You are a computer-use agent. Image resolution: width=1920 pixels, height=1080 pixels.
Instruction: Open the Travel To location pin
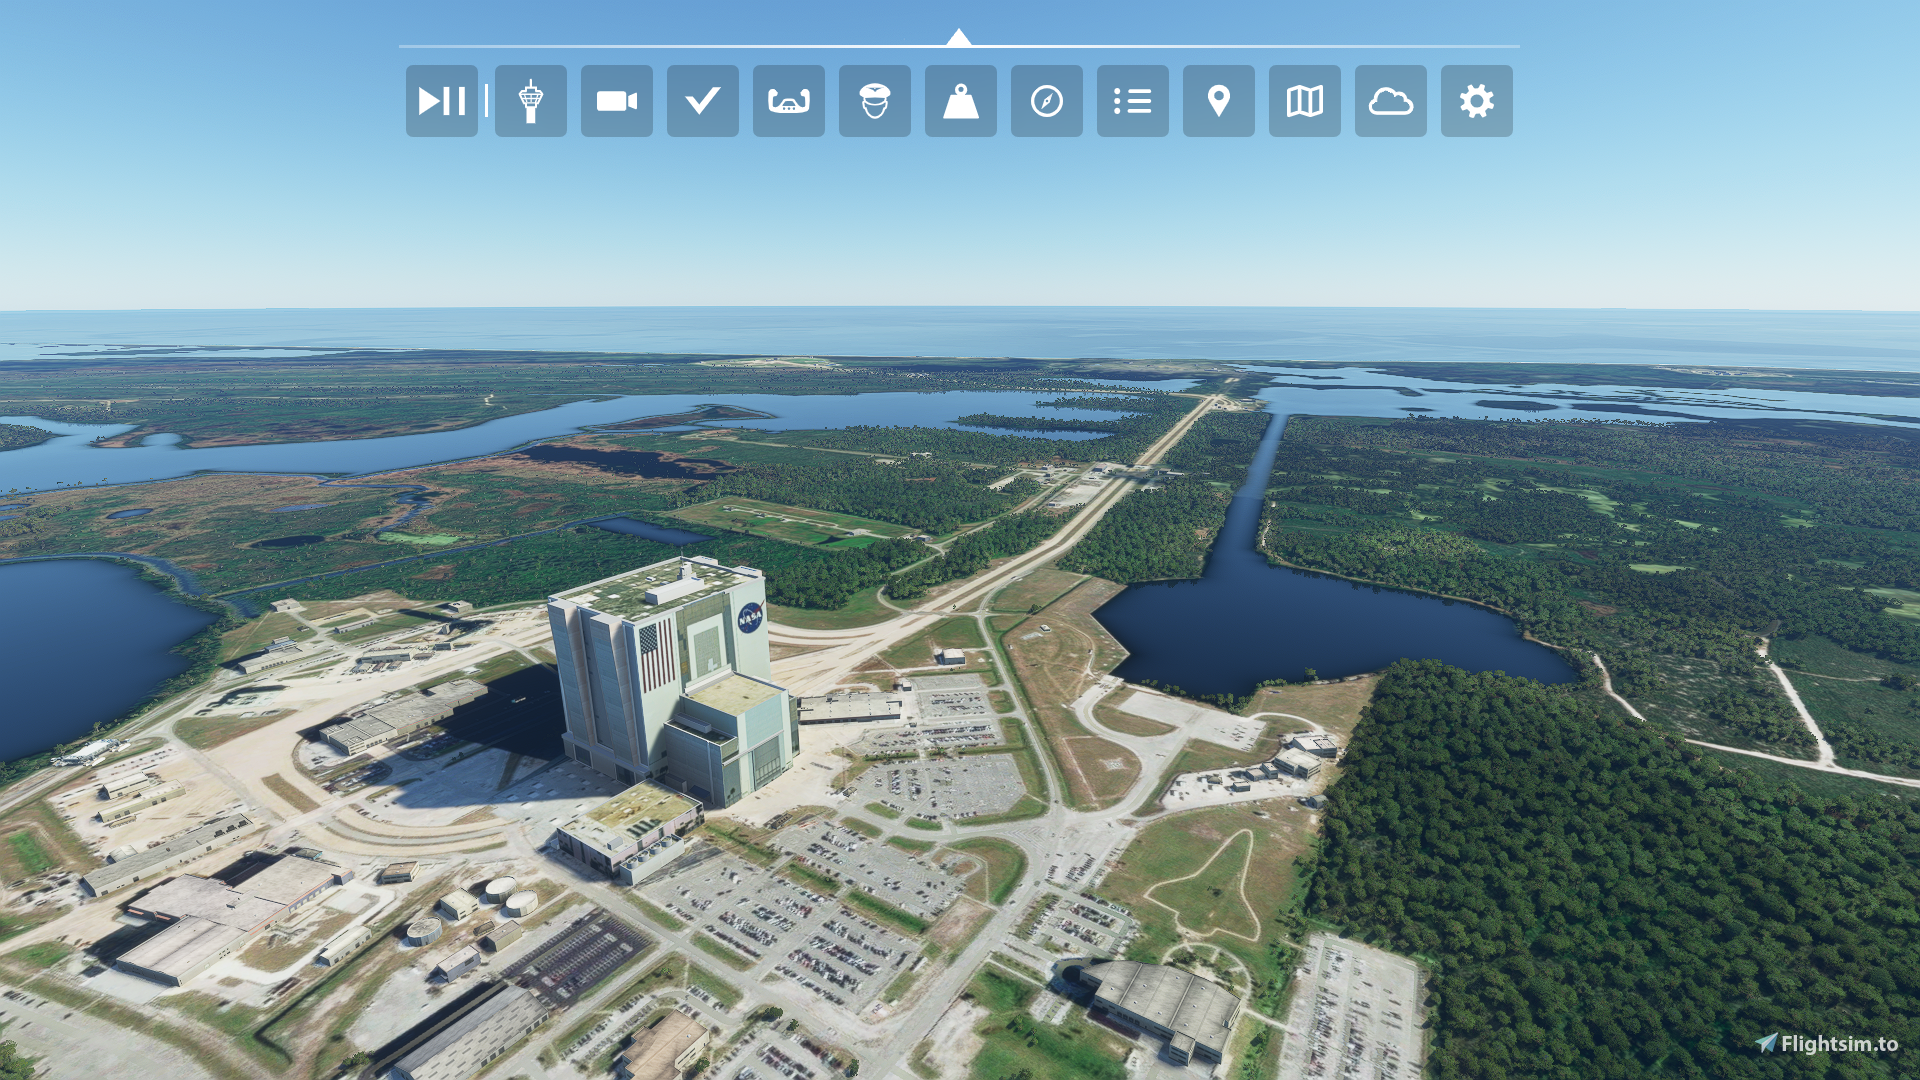(1219, 101)
